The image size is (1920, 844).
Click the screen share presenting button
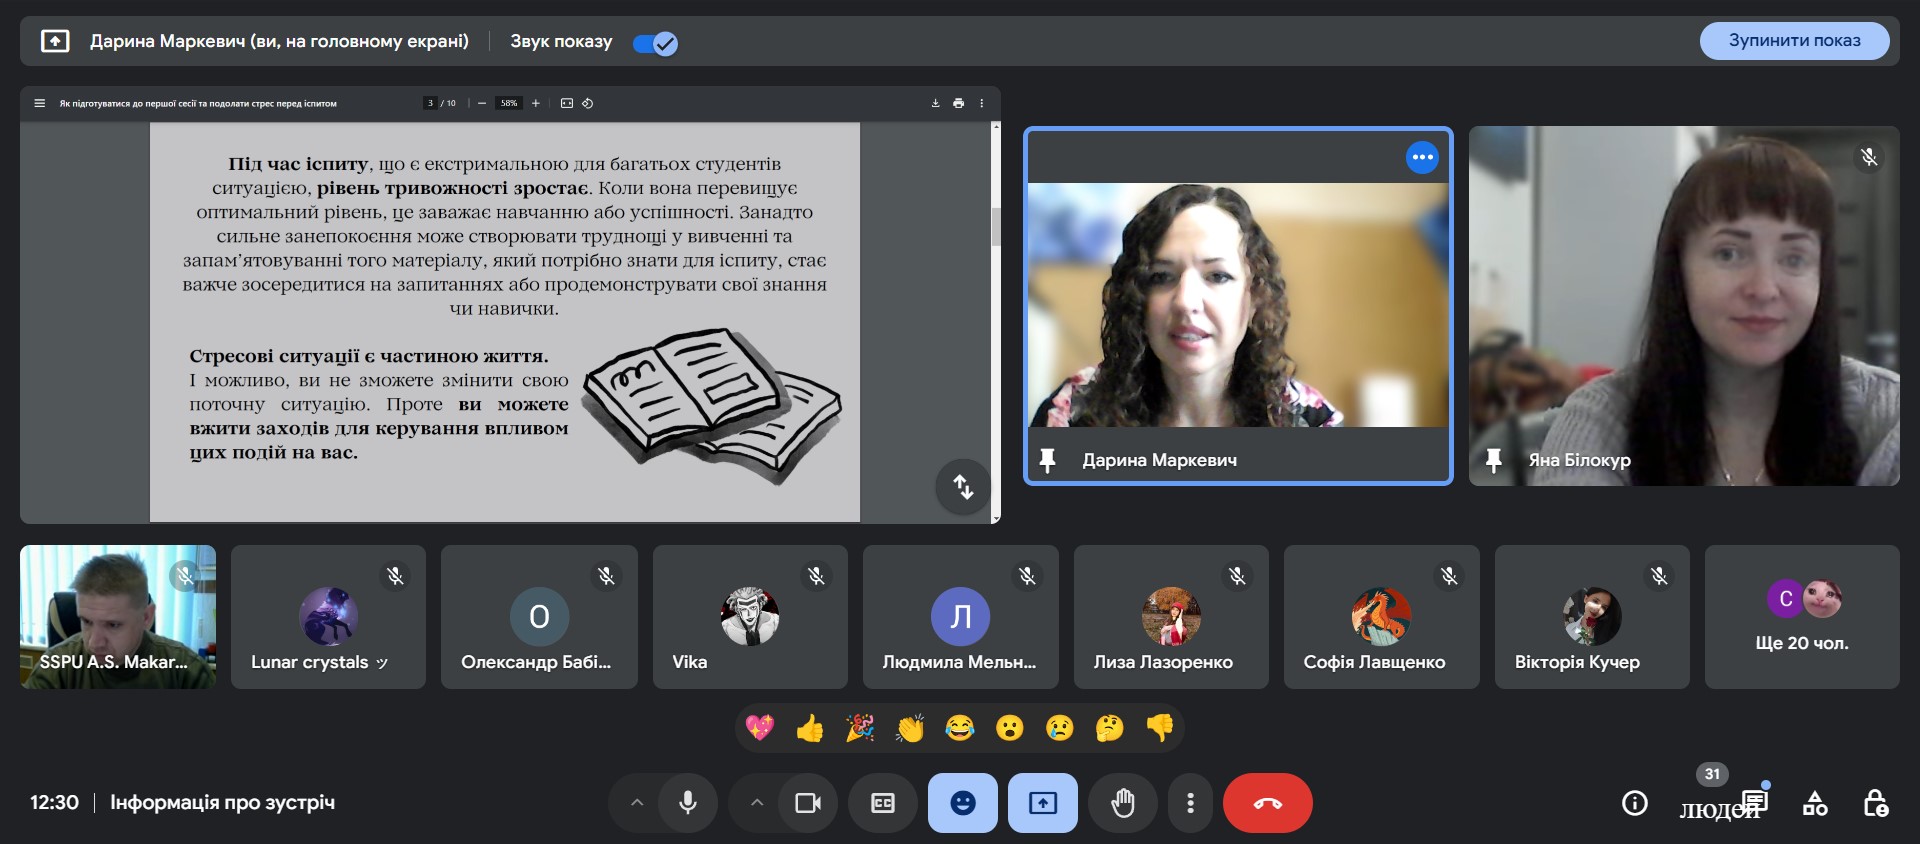click(1042, 803)
